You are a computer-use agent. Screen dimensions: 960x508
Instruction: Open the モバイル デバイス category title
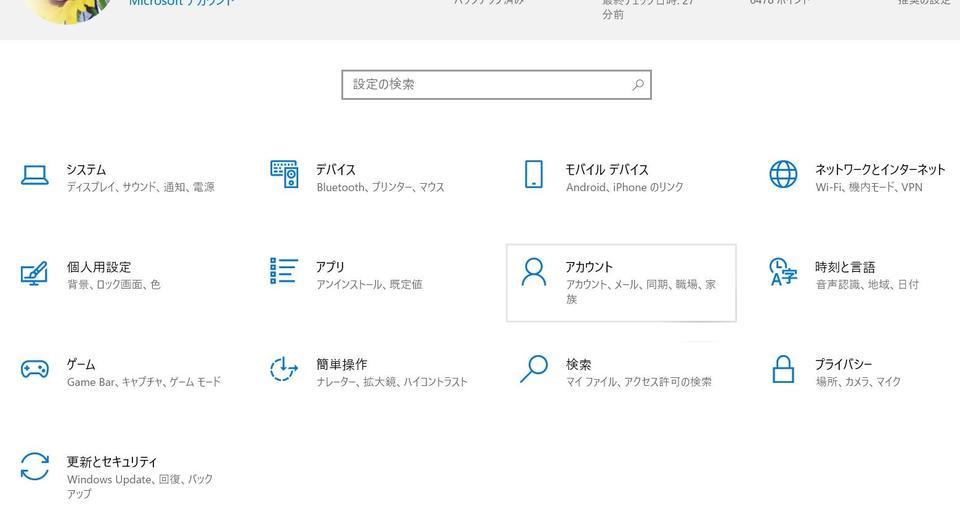[607, 170]
